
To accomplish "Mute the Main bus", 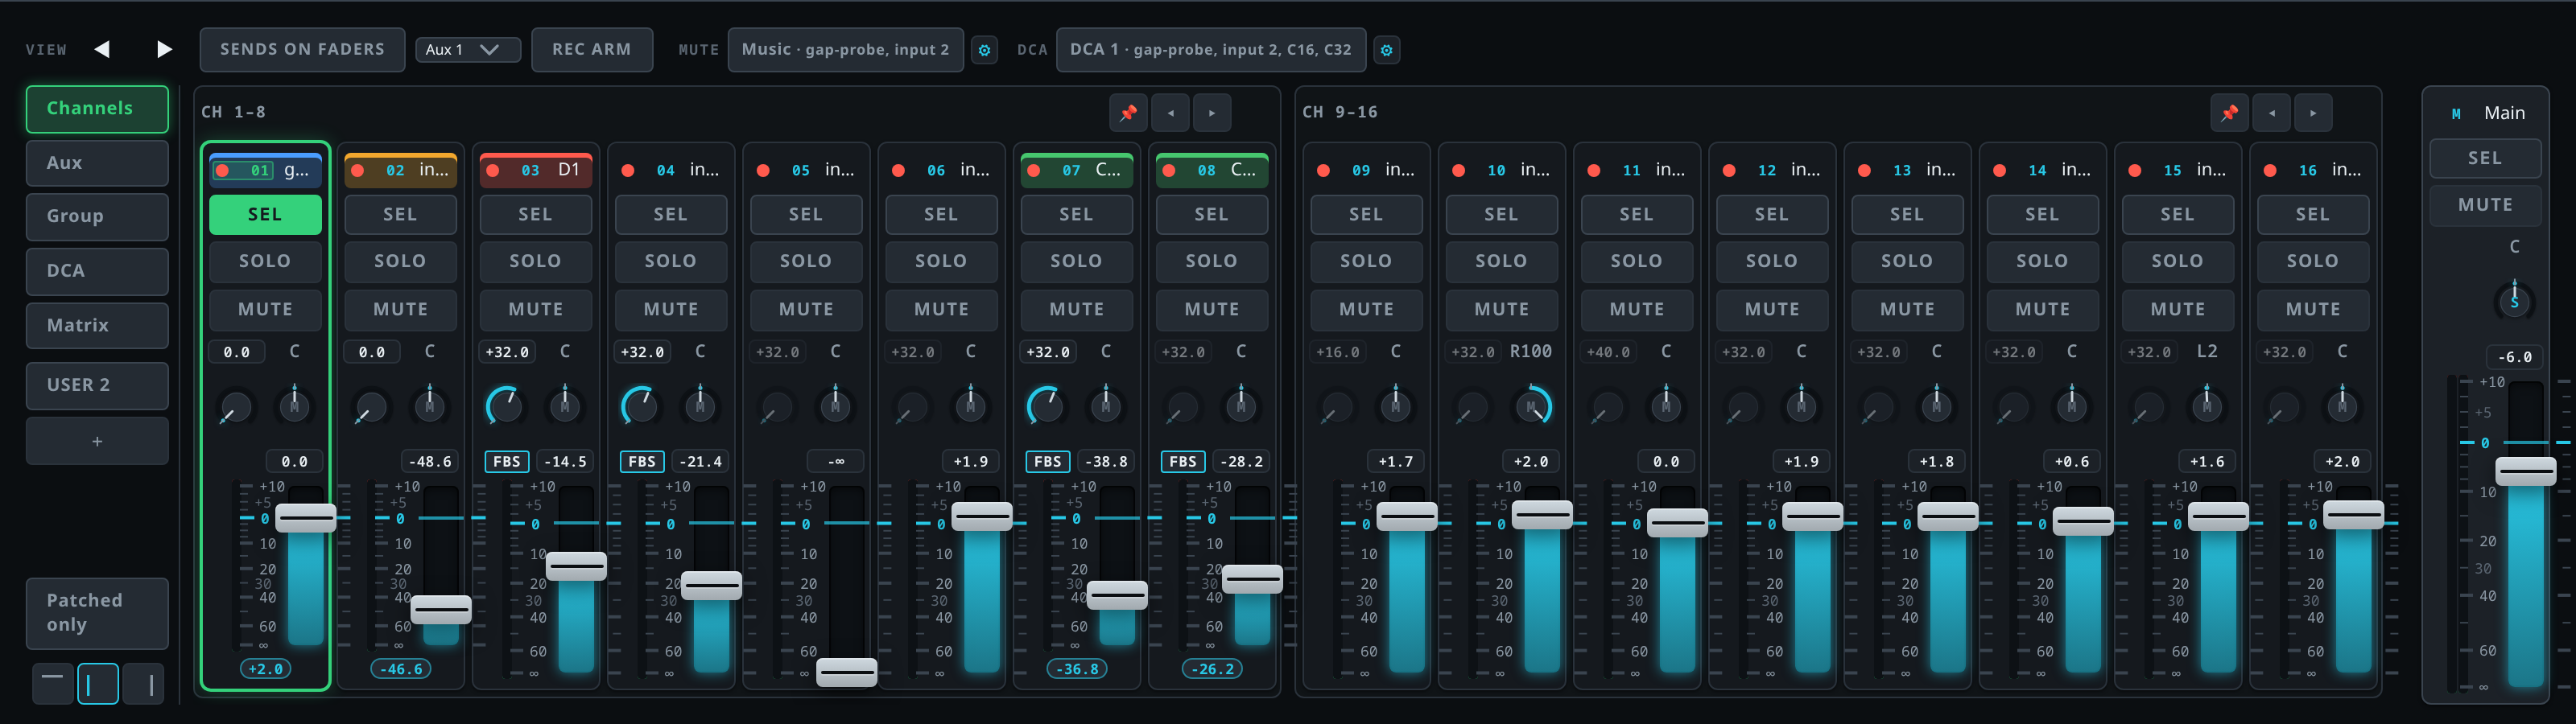I will coord(2485,205).
